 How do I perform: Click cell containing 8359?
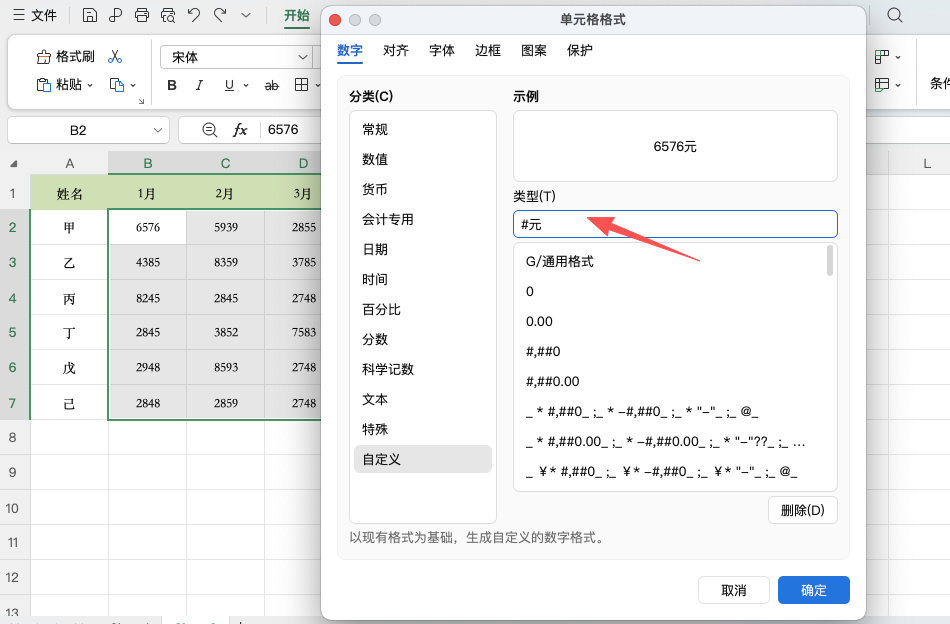click(x=225, y=262)
